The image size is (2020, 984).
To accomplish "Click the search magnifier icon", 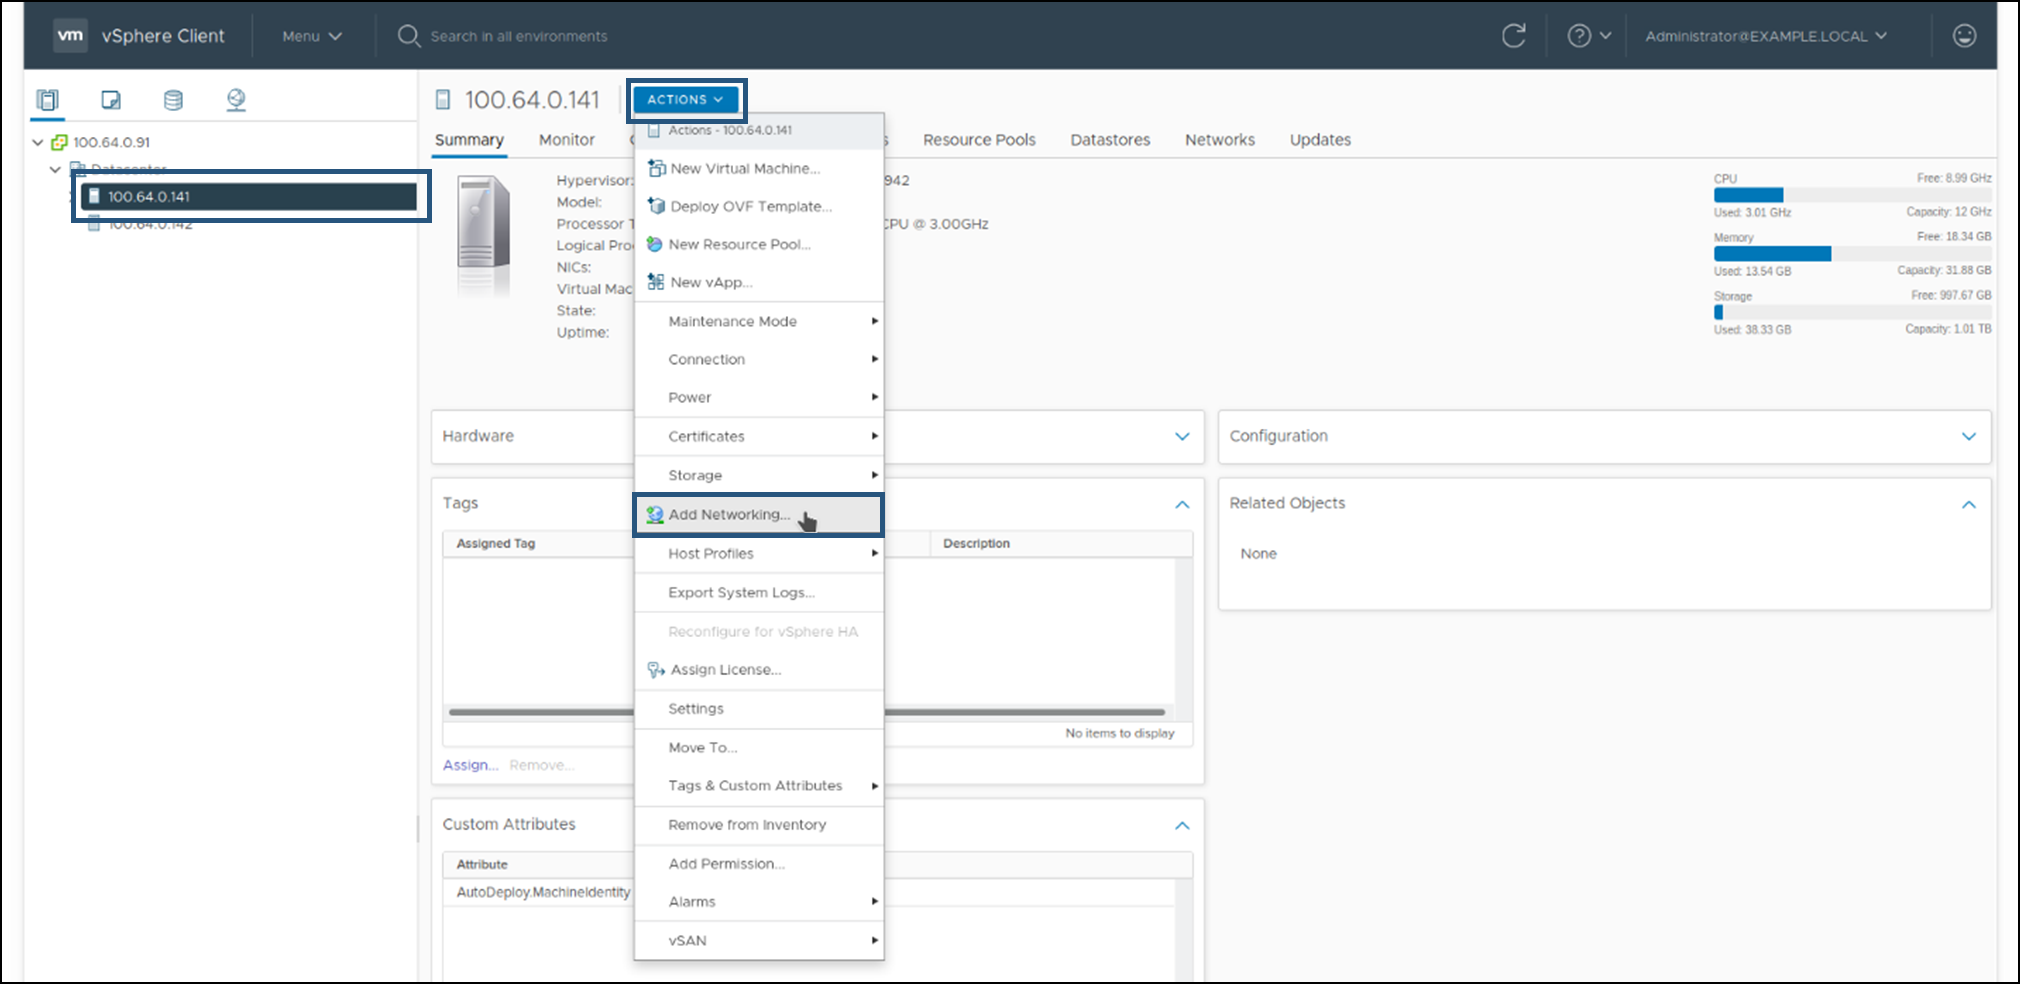I will (408, 36).
